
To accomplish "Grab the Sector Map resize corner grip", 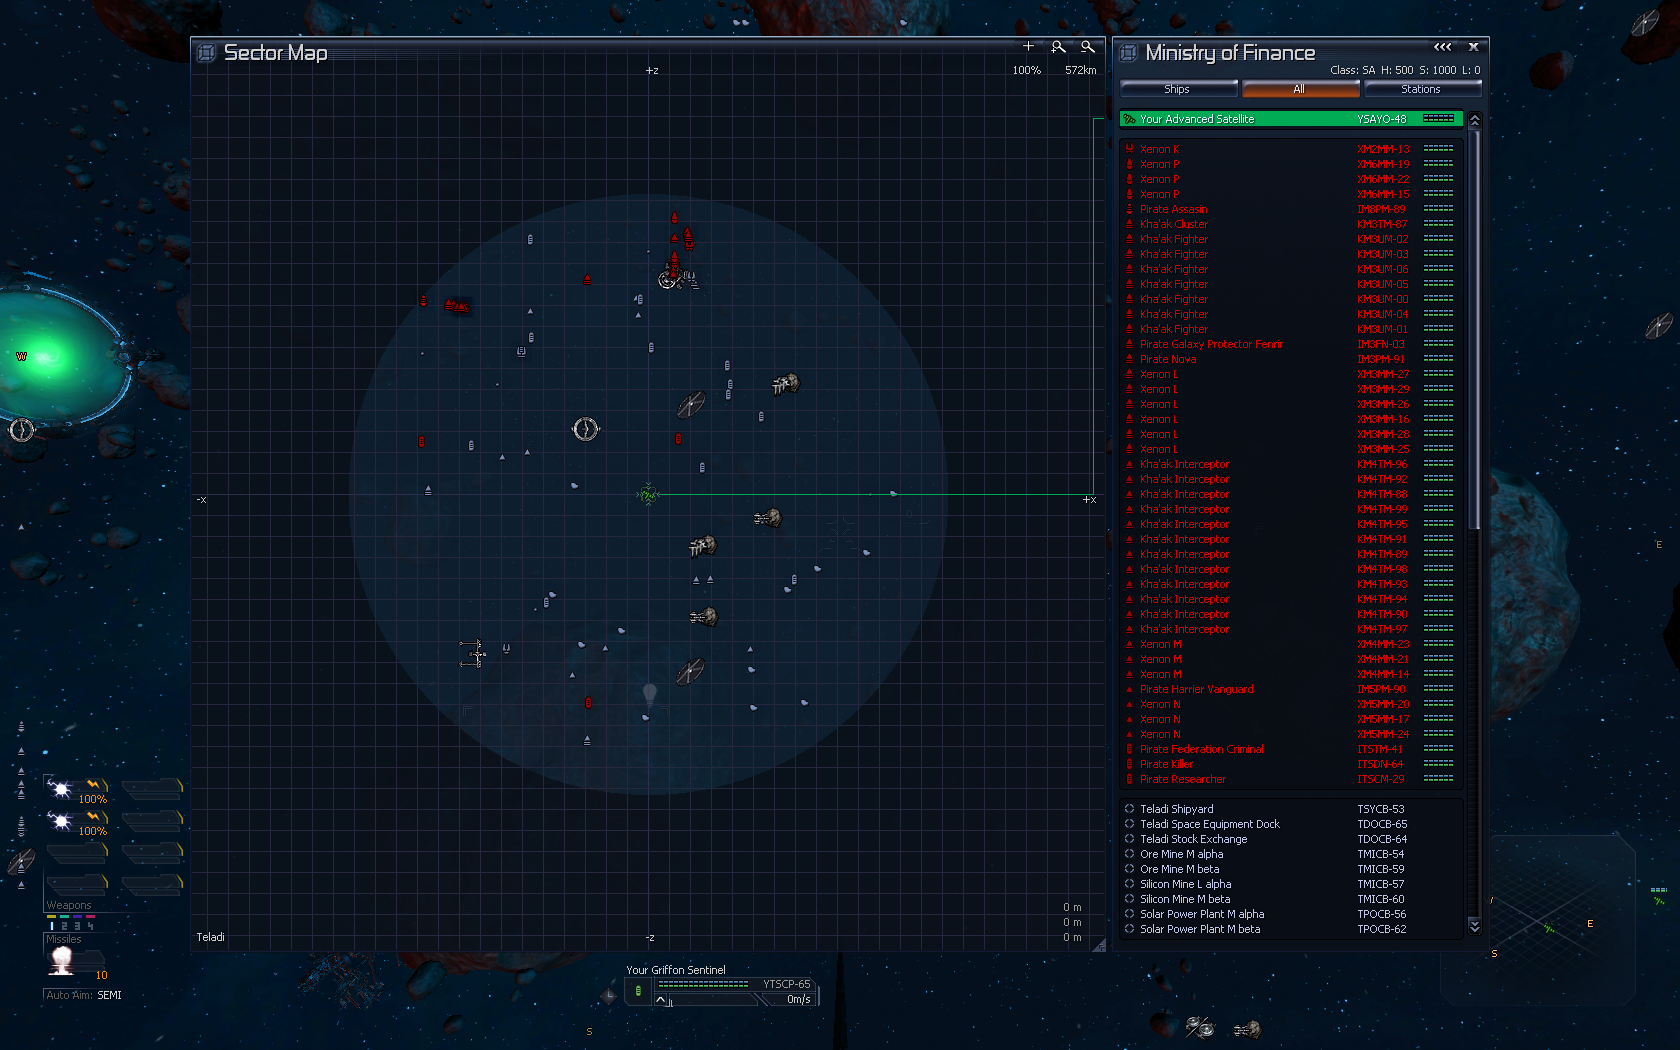I will [x=1099, y=945].
